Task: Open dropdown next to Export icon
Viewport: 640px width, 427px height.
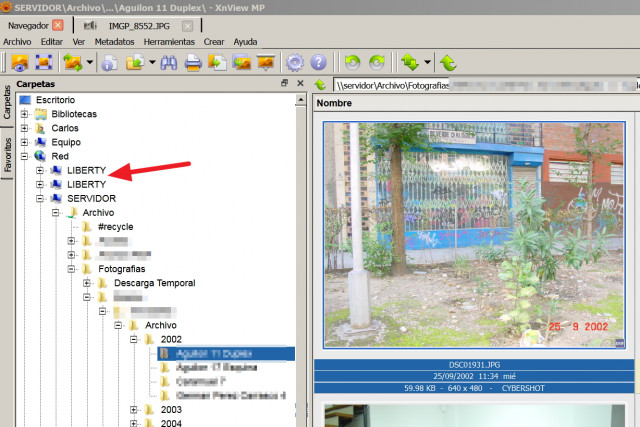Action: click(x=152, y=62)
